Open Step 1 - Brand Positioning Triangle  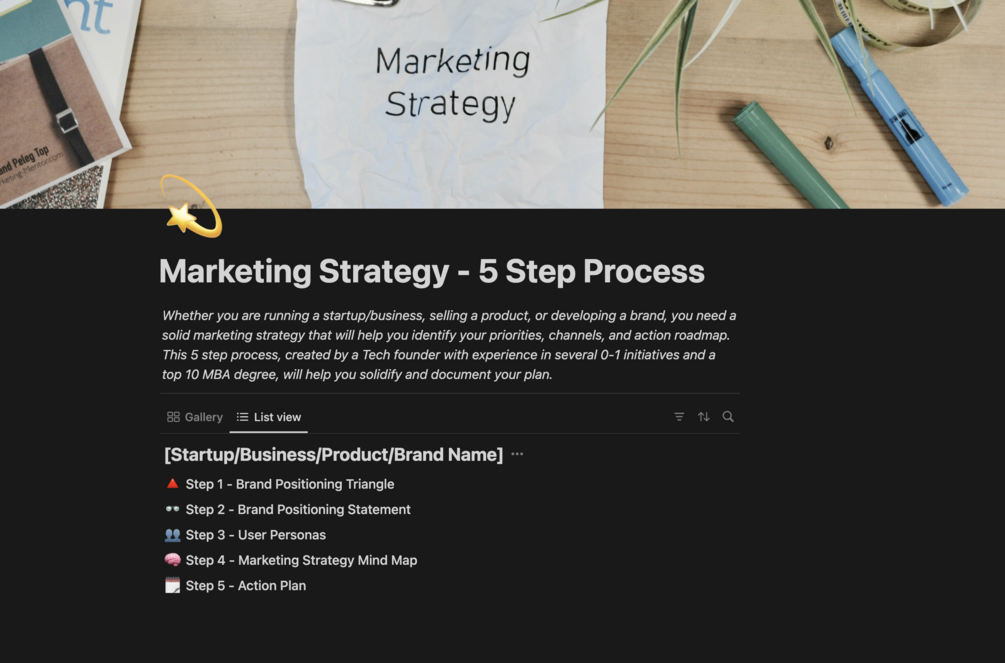290,484
